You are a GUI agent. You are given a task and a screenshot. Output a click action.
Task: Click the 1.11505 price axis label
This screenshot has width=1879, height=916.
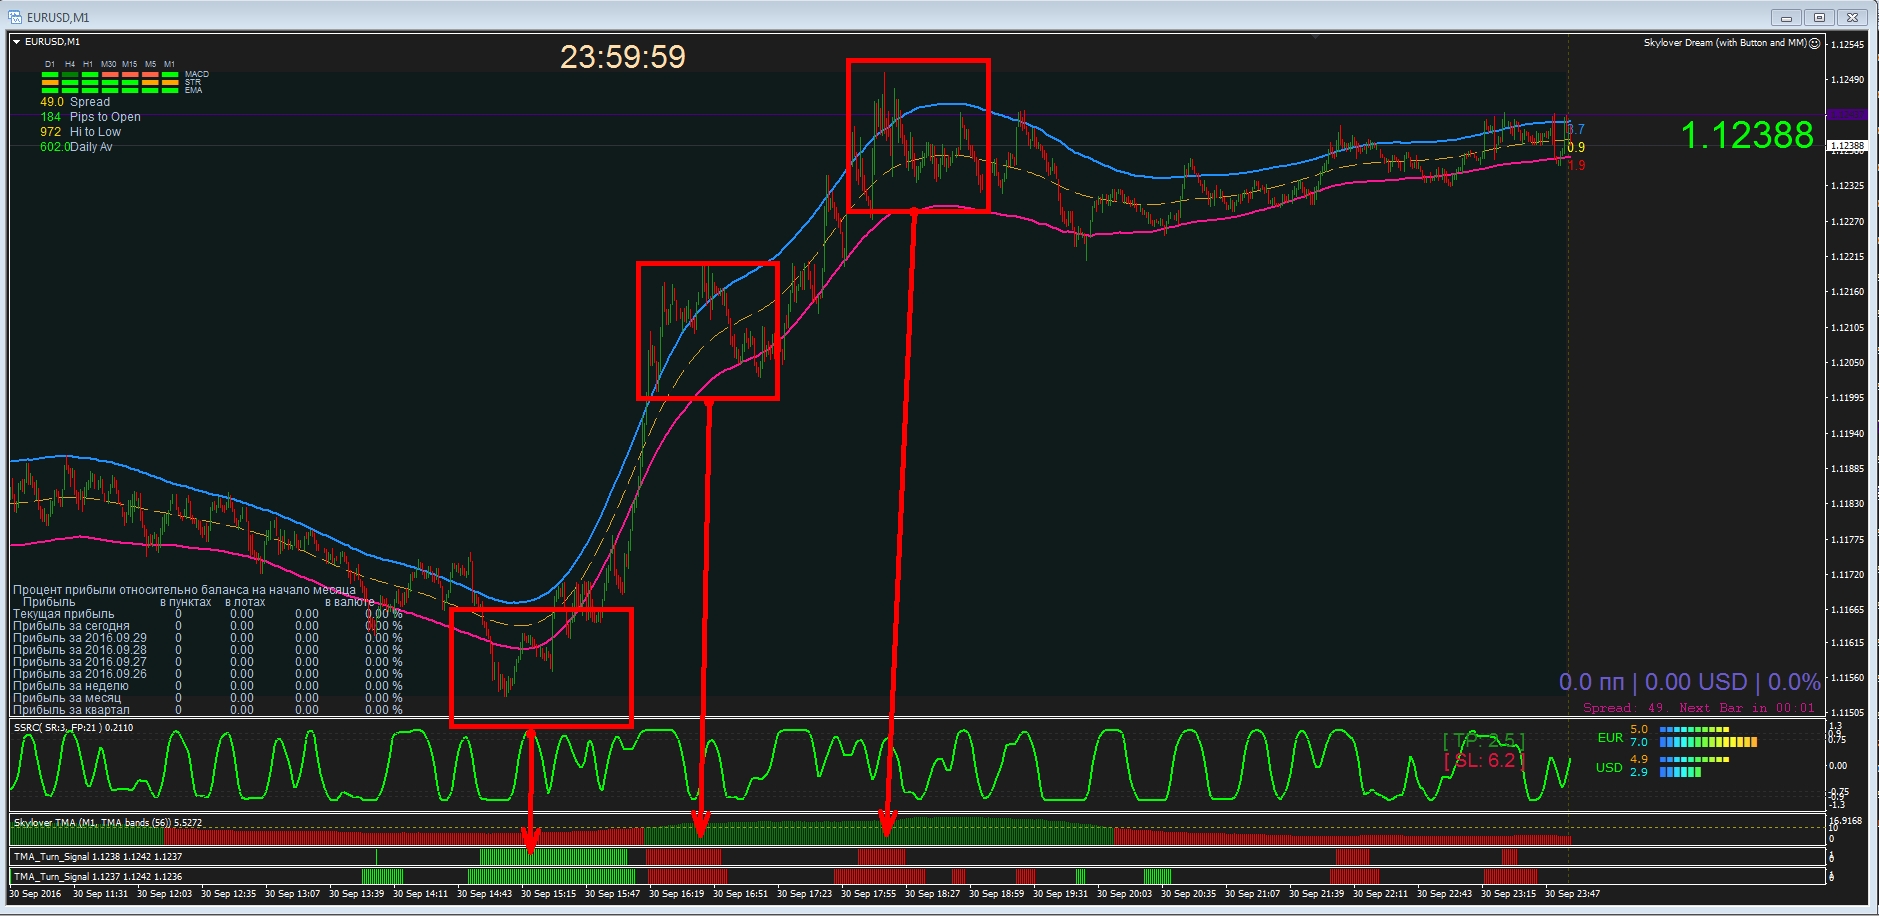click(x=1847, y=713)
